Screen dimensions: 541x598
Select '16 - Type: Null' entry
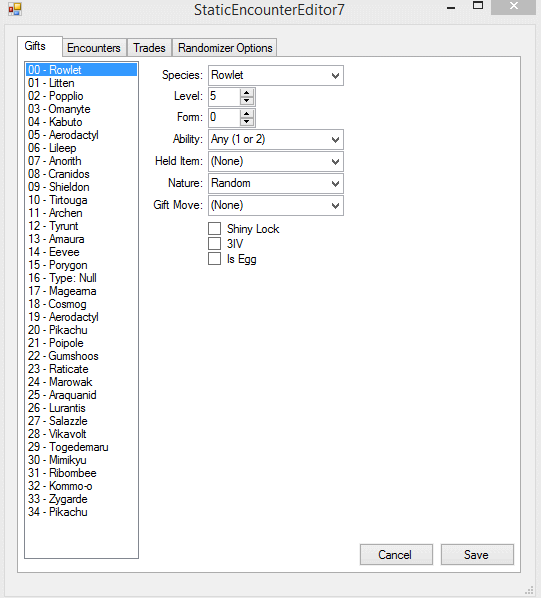(81, 278)
